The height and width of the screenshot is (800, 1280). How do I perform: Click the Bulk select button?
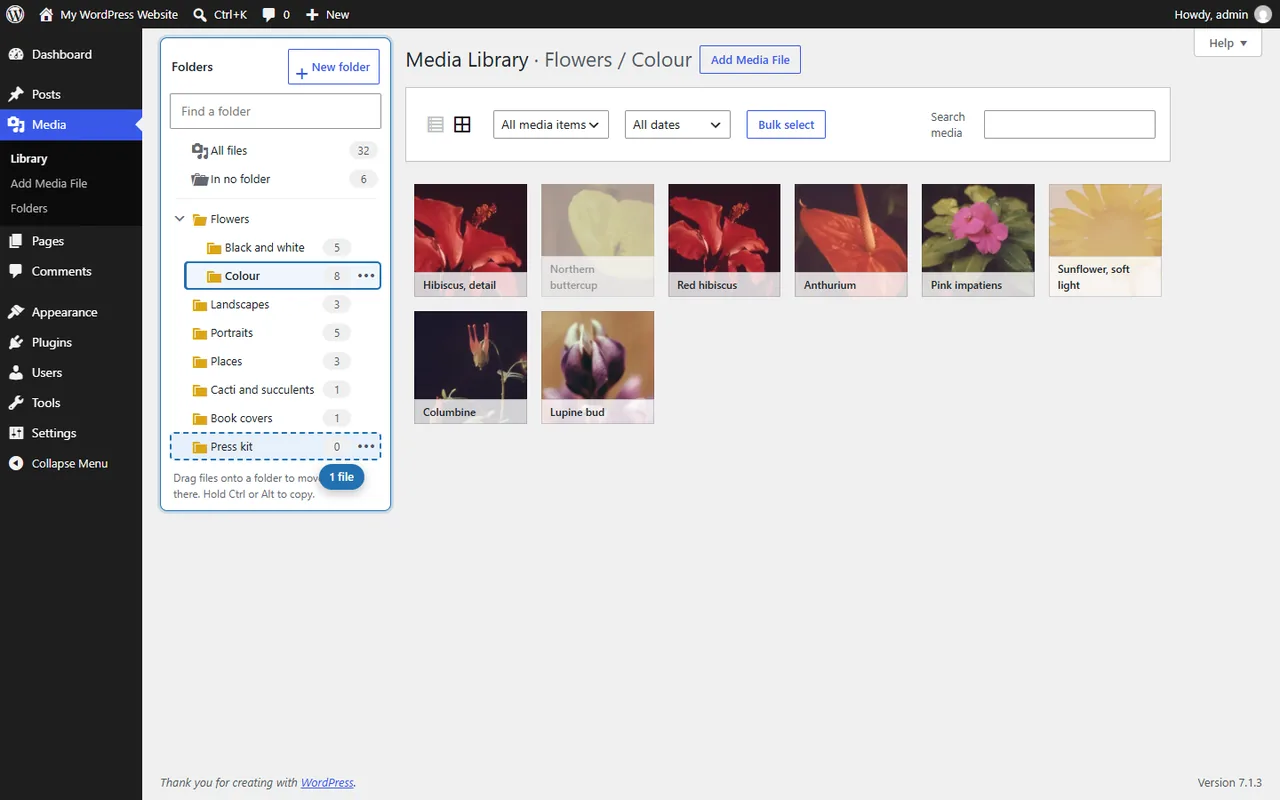(786, 125)
